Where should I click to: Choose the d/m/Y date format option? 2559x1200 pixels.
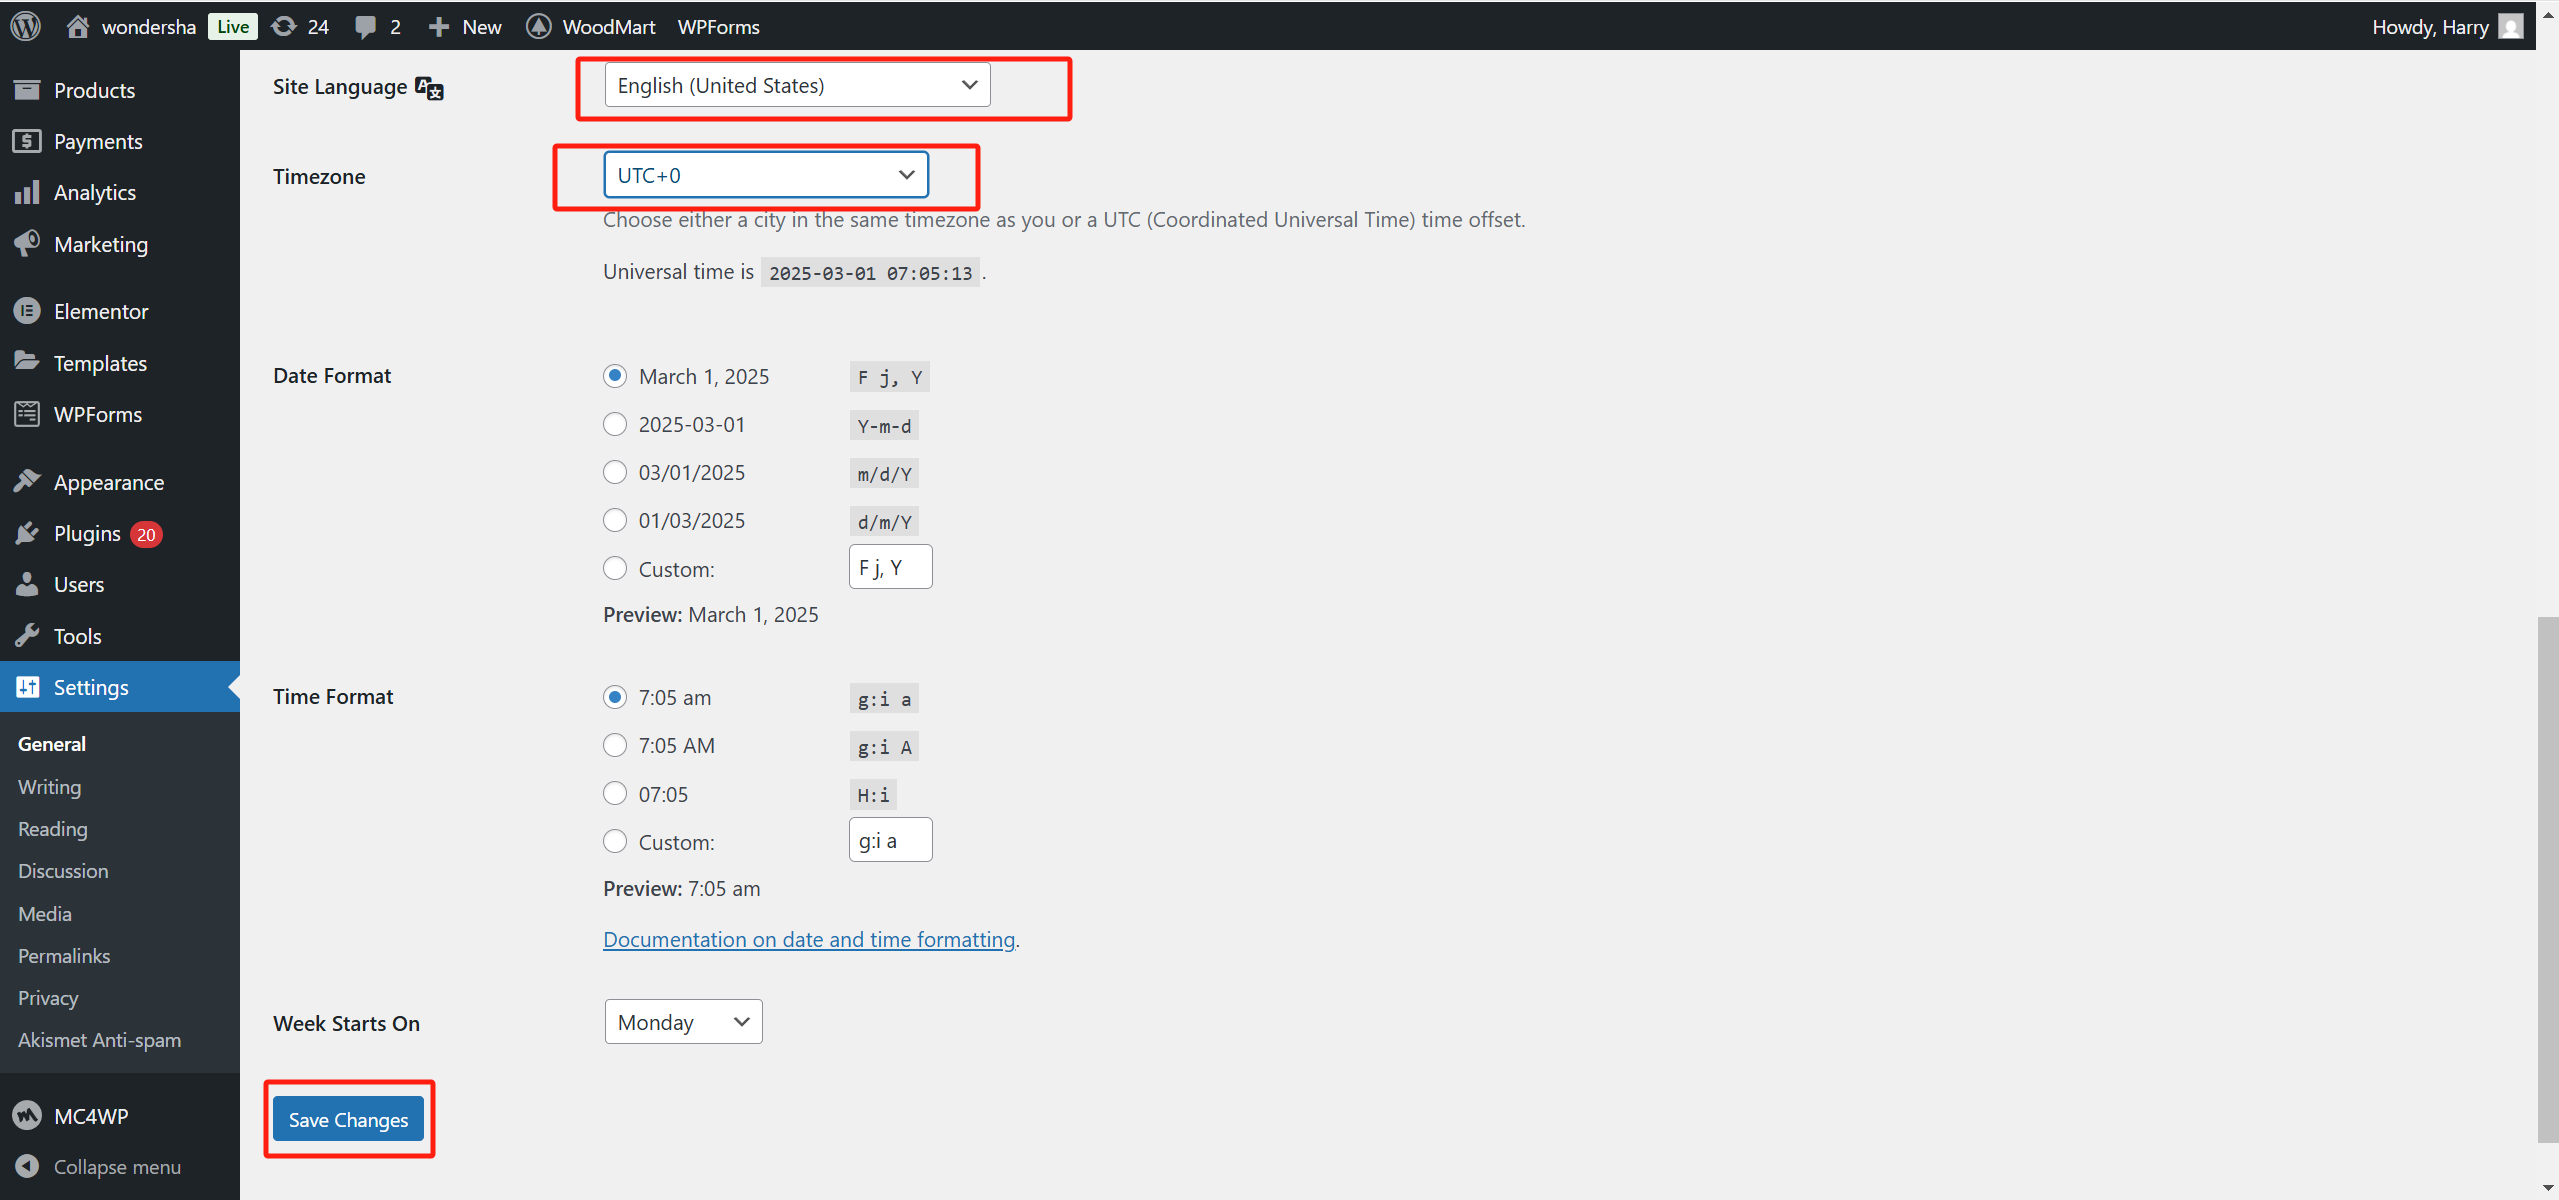pos(615,520)
